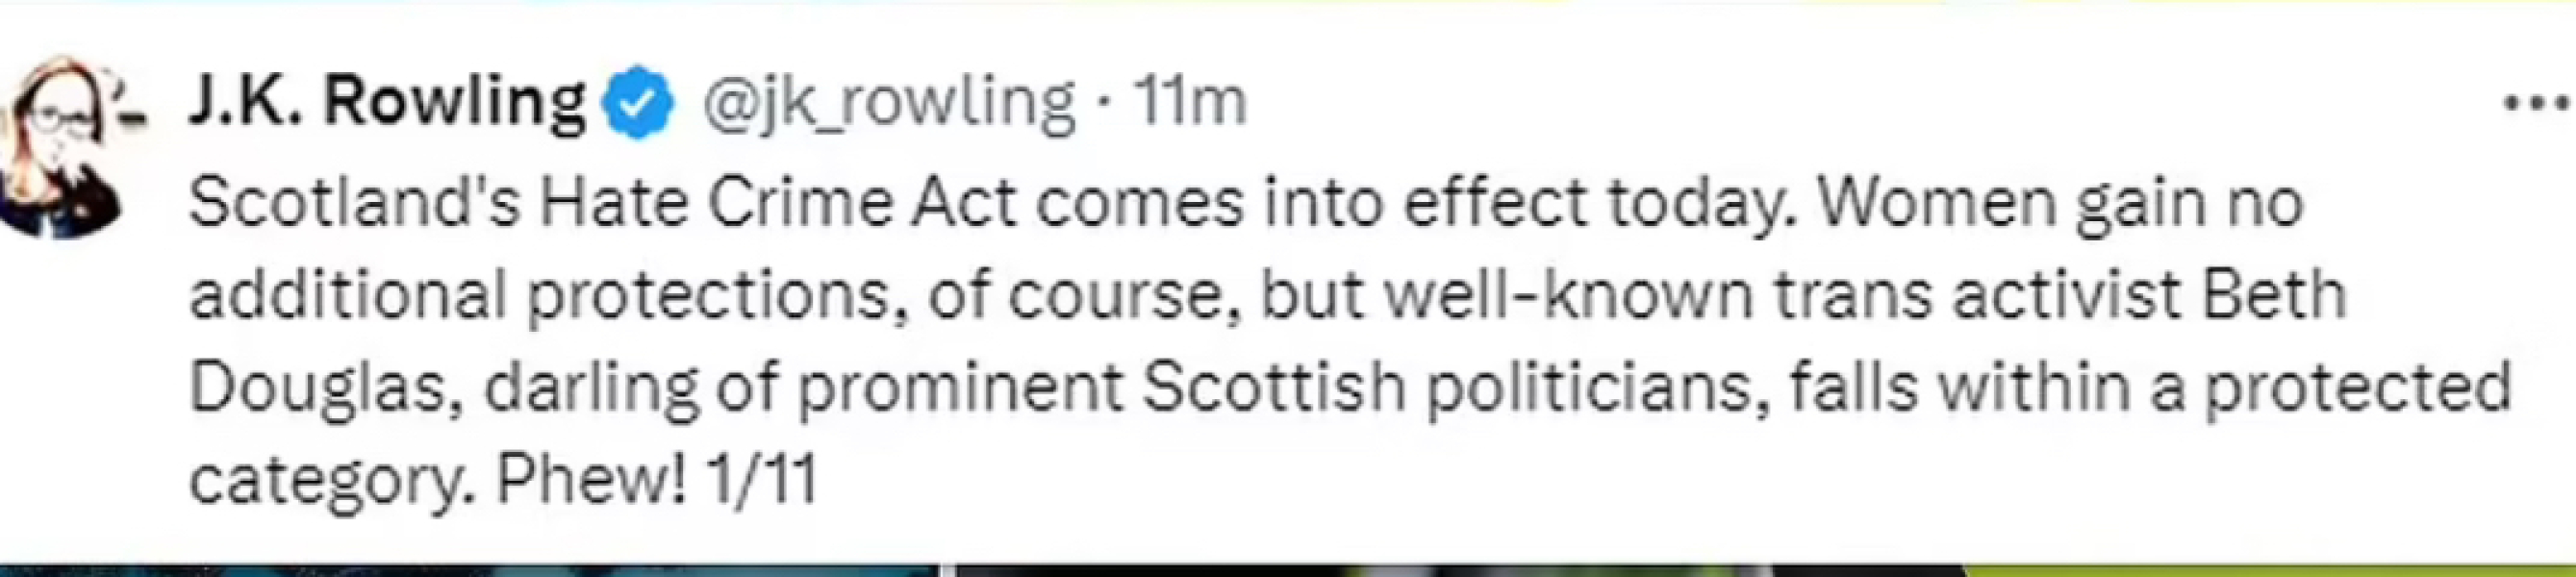
Task: Click the words 'Scottish politicians'
Action: [x=1447, y=388]
